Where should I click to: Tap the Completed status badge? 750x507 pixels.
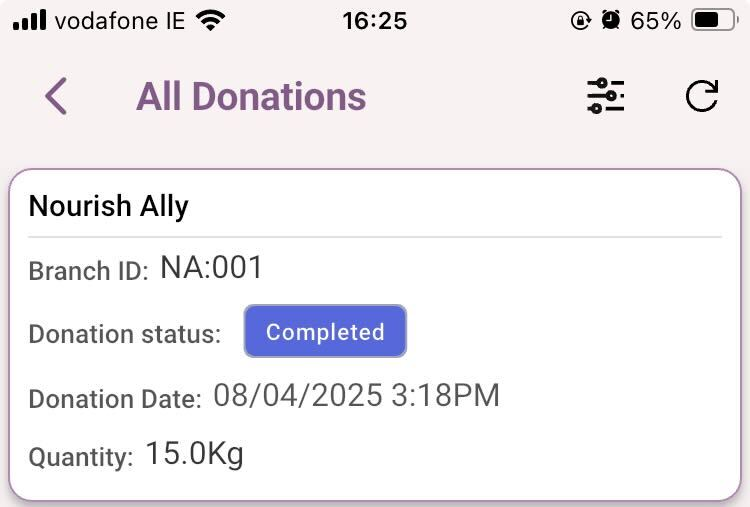(x=325, y=331)
